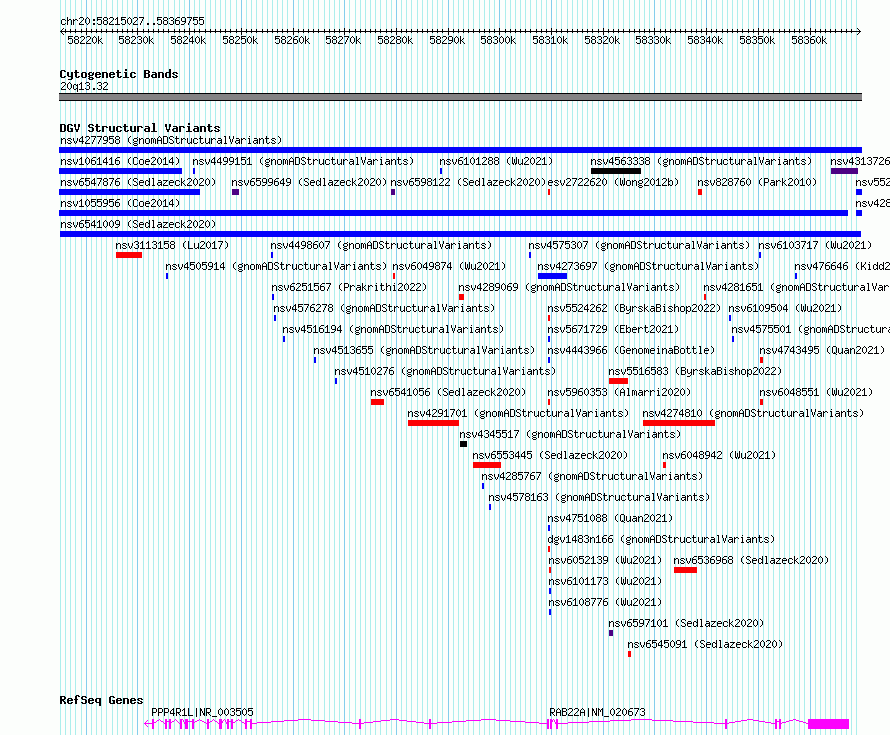Select nsv4281651 variant label

(796, 287)
